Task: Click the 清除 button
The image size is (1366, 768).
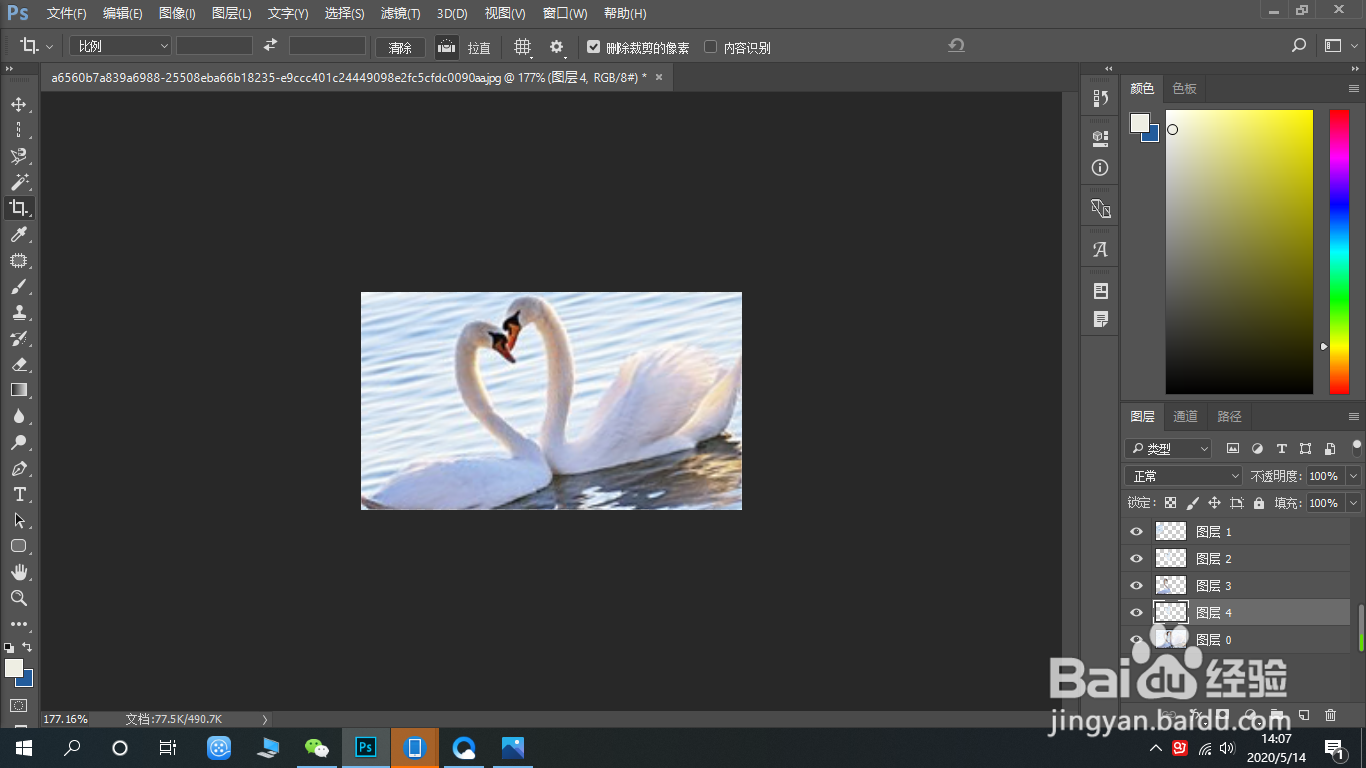Action: [x=400, y=47]
